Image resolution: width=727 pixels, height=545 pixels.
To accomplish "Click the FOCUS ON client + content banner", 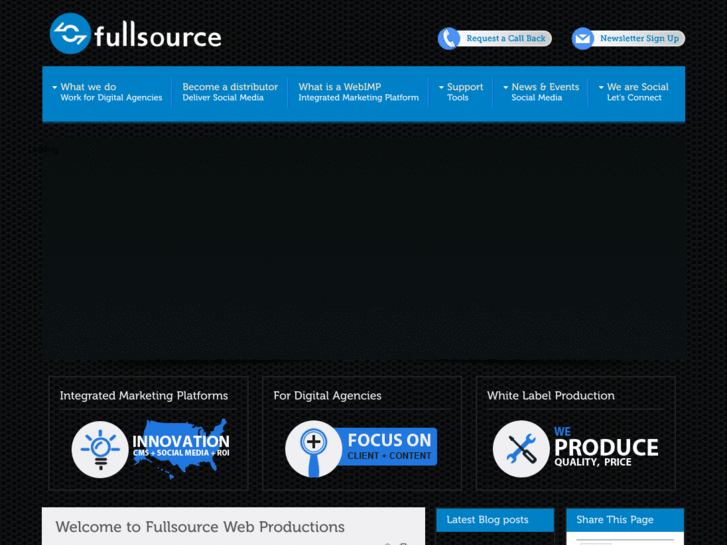I will tap(389, 447).
